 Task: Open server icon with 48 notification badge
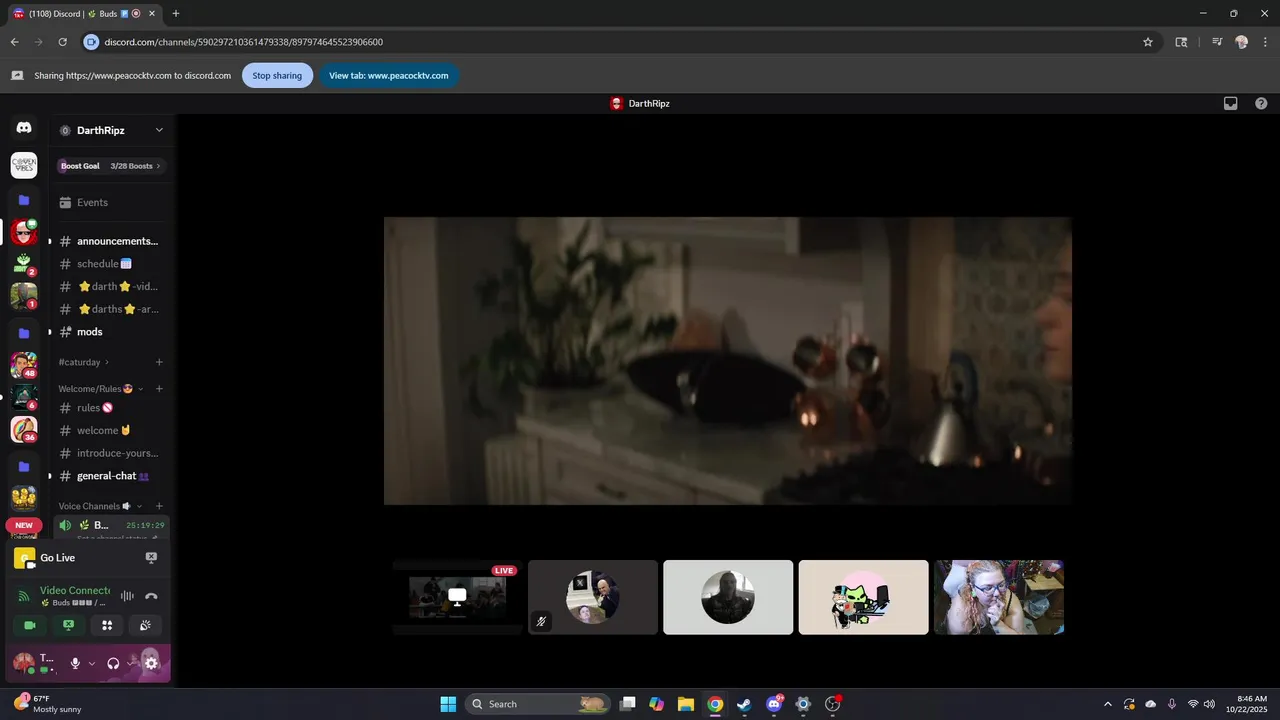pyautogui.click(x=24, y=365)
